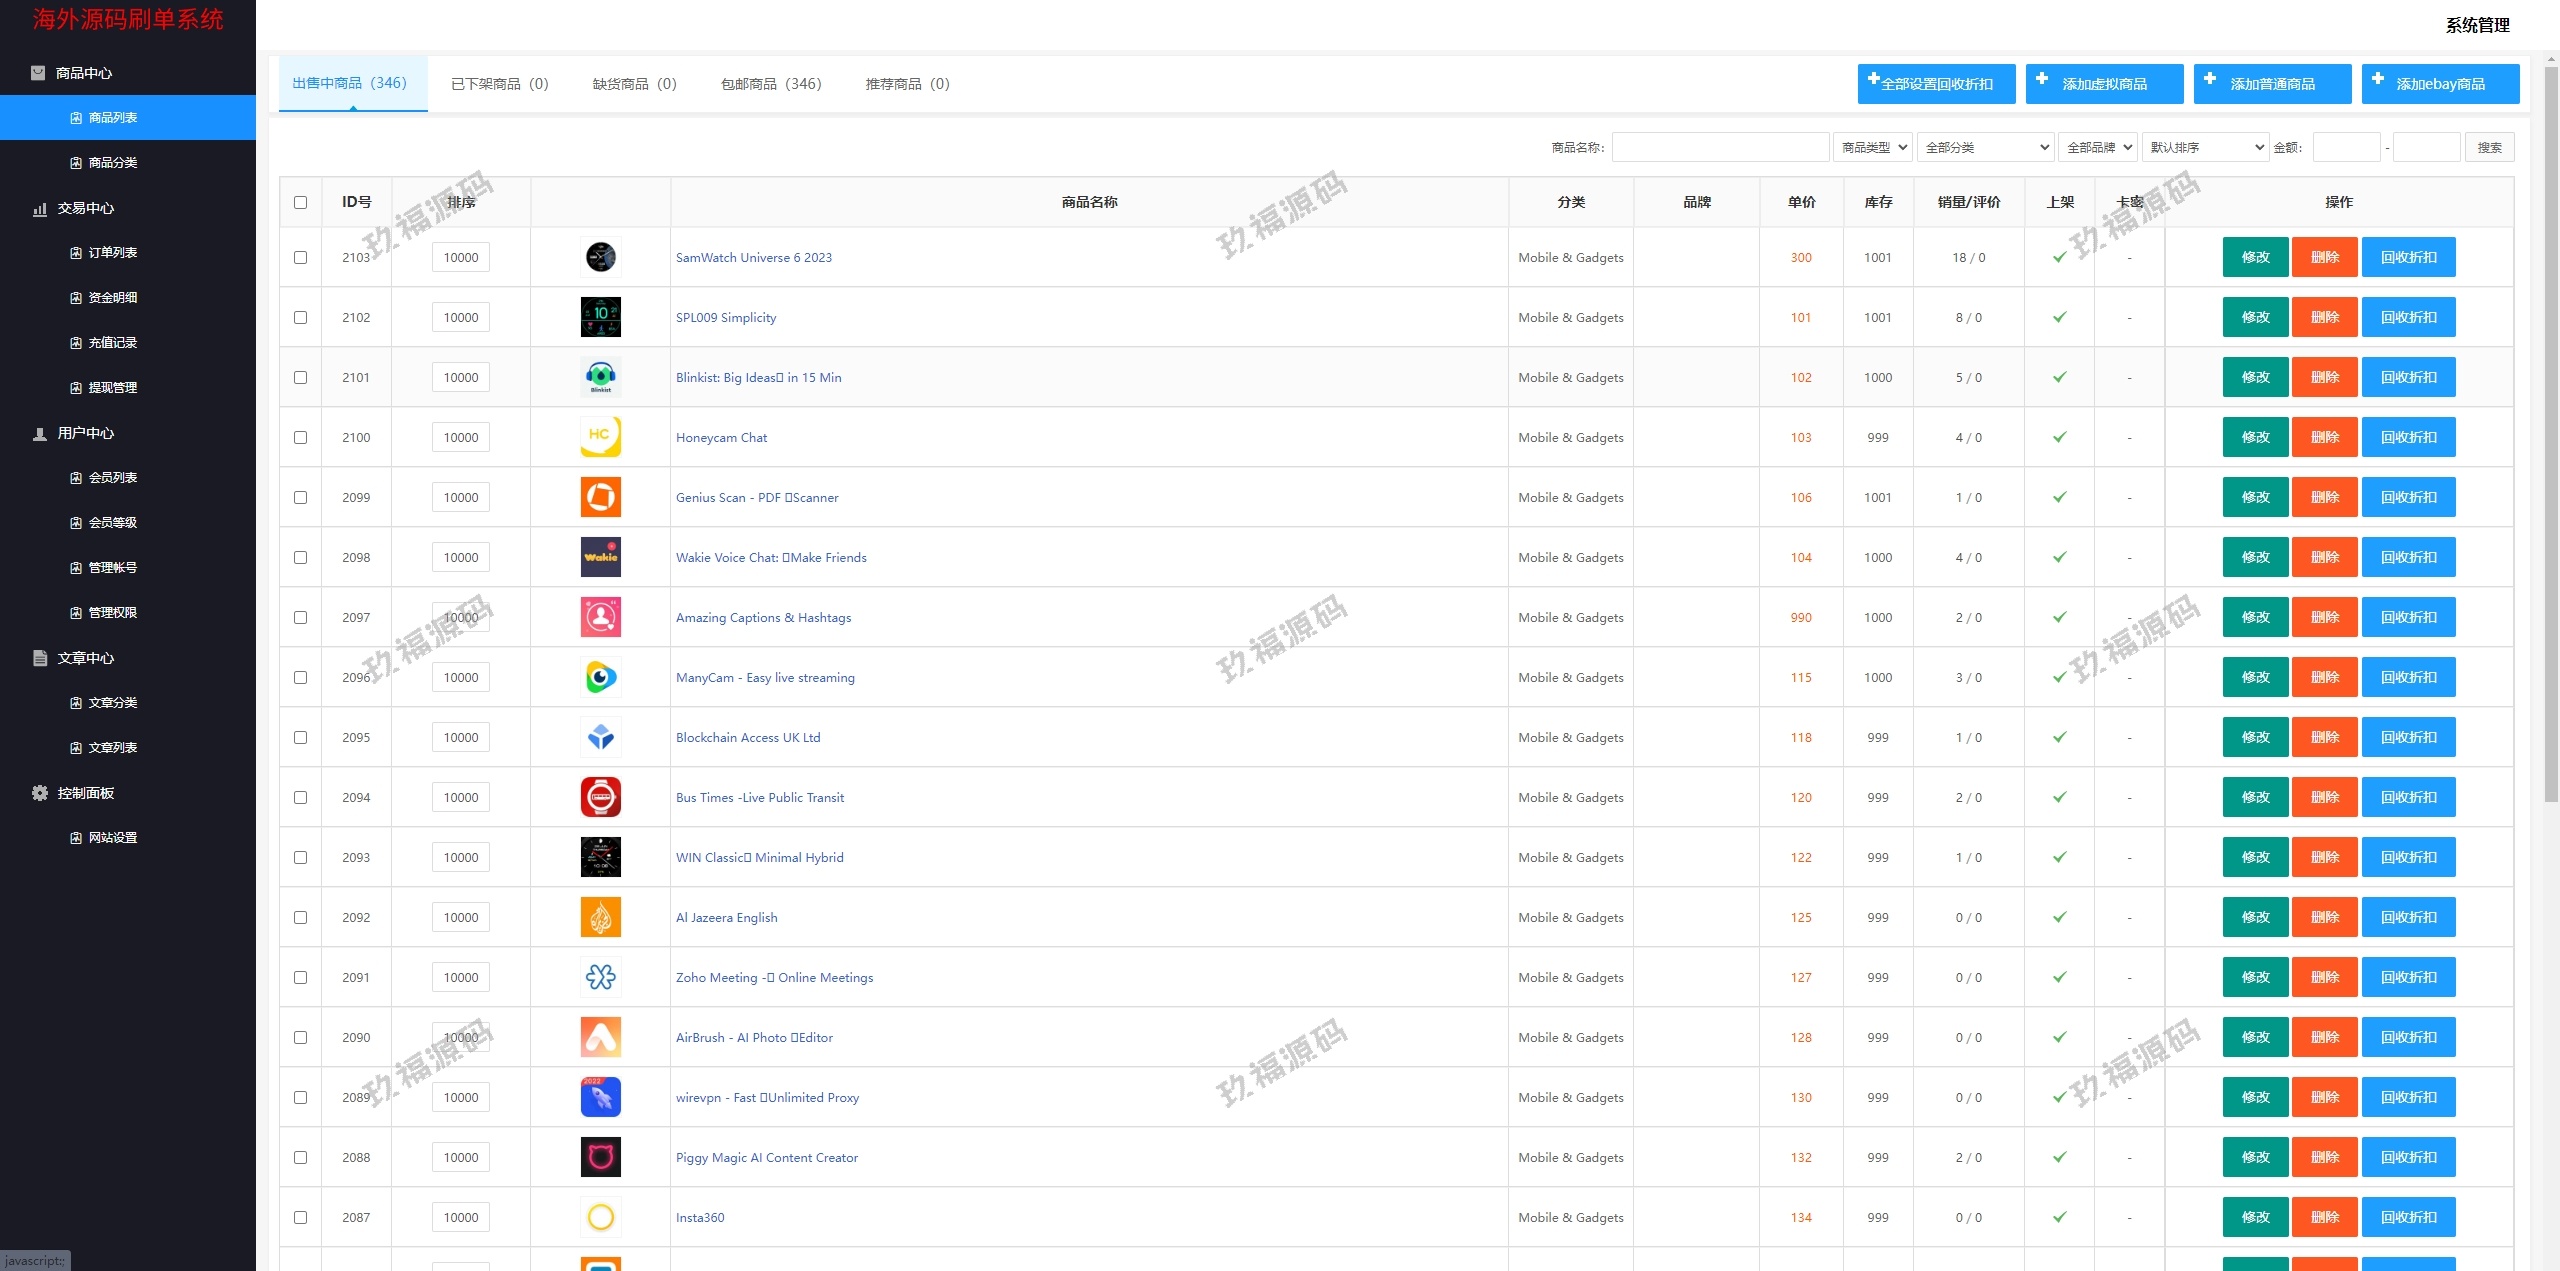Click the Honeycam Chat product icon
Viewport: 2560px width, 1271px height.
600,437
